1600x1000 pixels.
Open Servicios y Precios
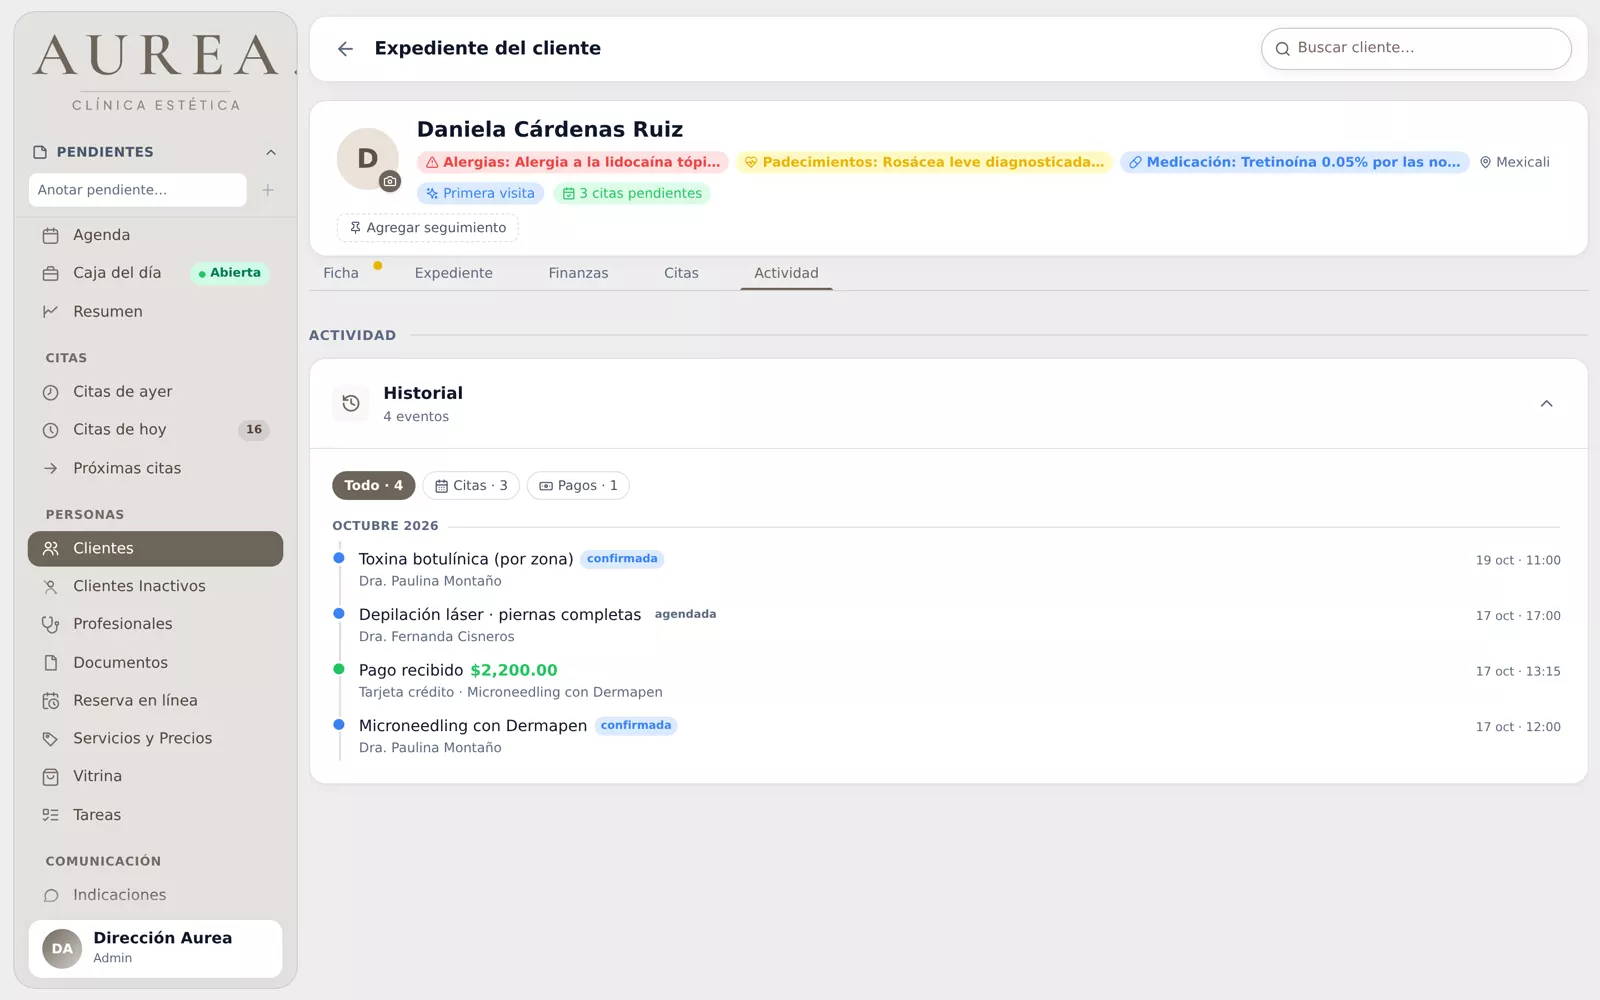point(155,738)
